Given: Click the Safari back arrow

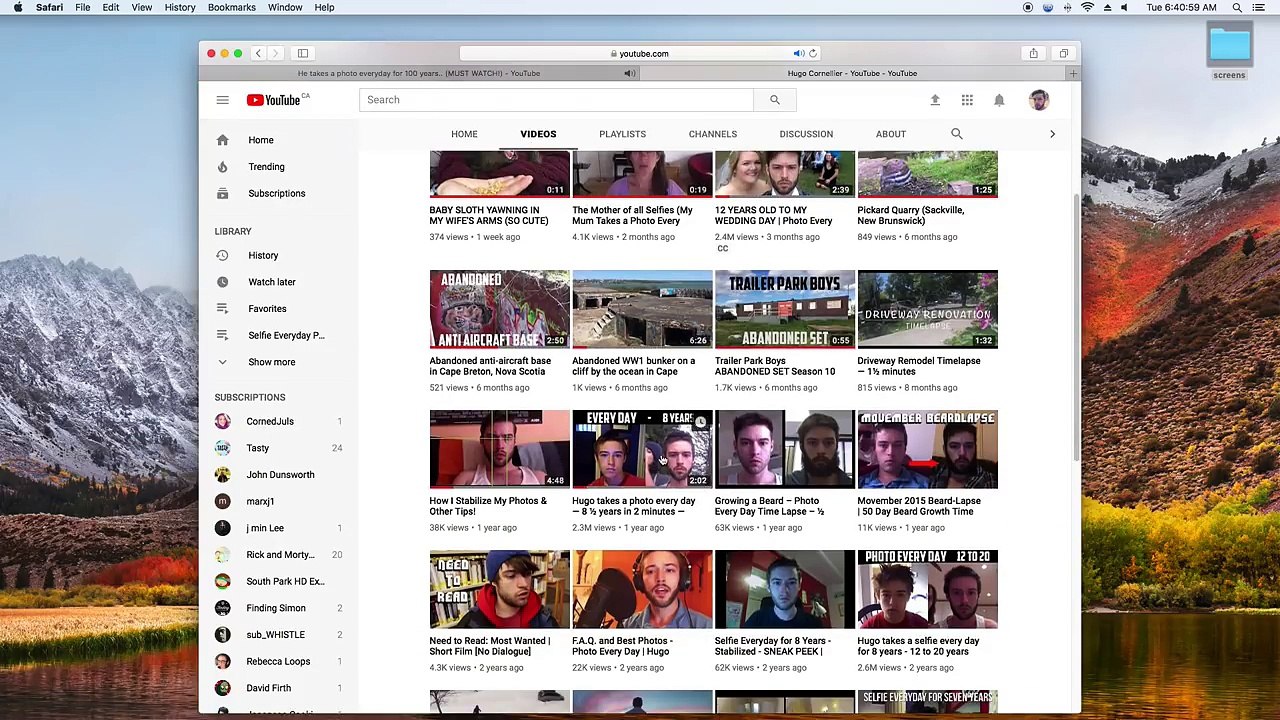Looking at the screenshot, I should (258, 53).
